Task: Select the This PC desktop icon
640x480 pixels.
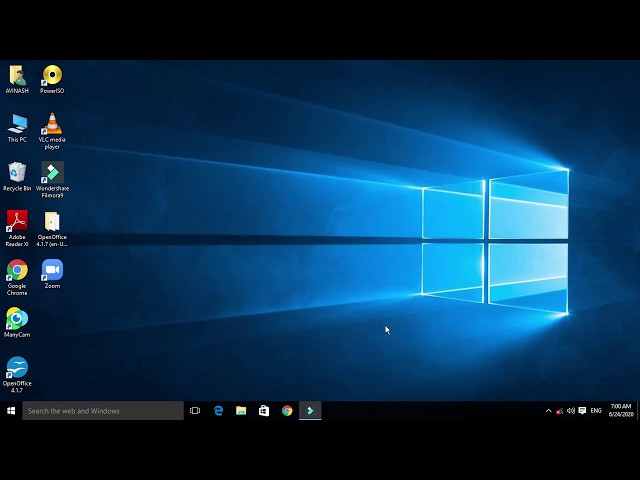Action: (x=17, y=128)
